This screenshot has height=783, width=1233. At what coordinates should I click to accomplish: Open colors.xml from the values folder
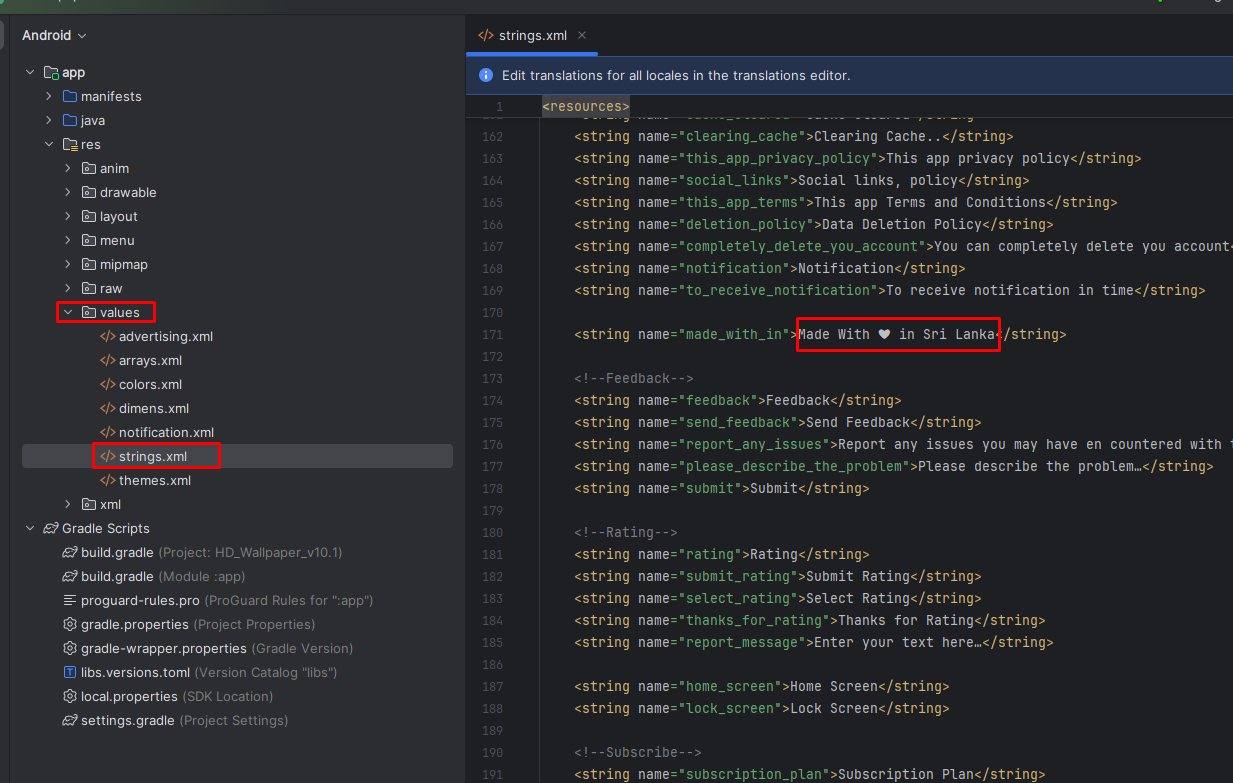(150, 385)
